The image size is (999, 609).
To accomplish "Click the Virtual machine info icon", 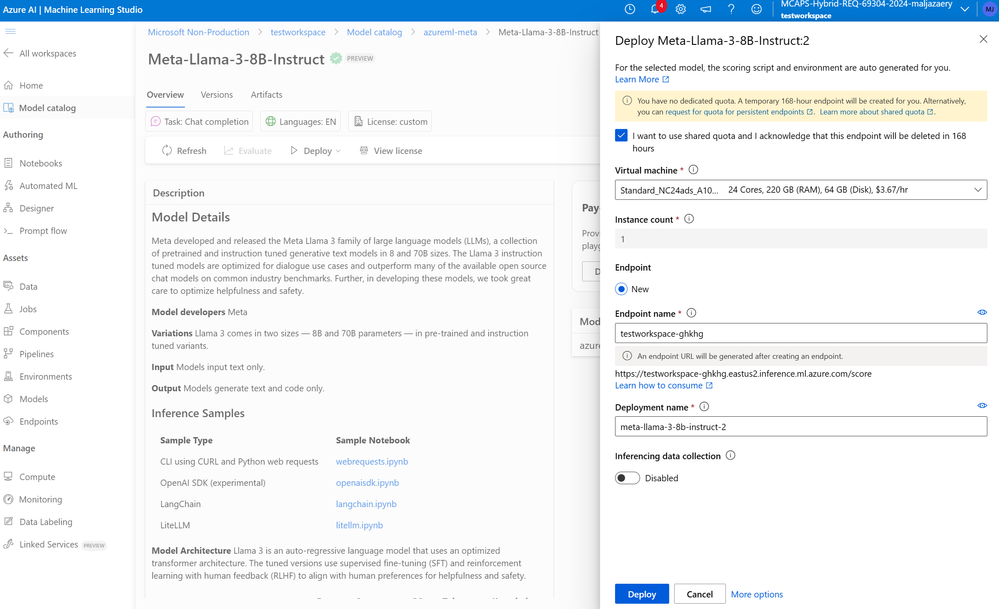I will [693, 170].
